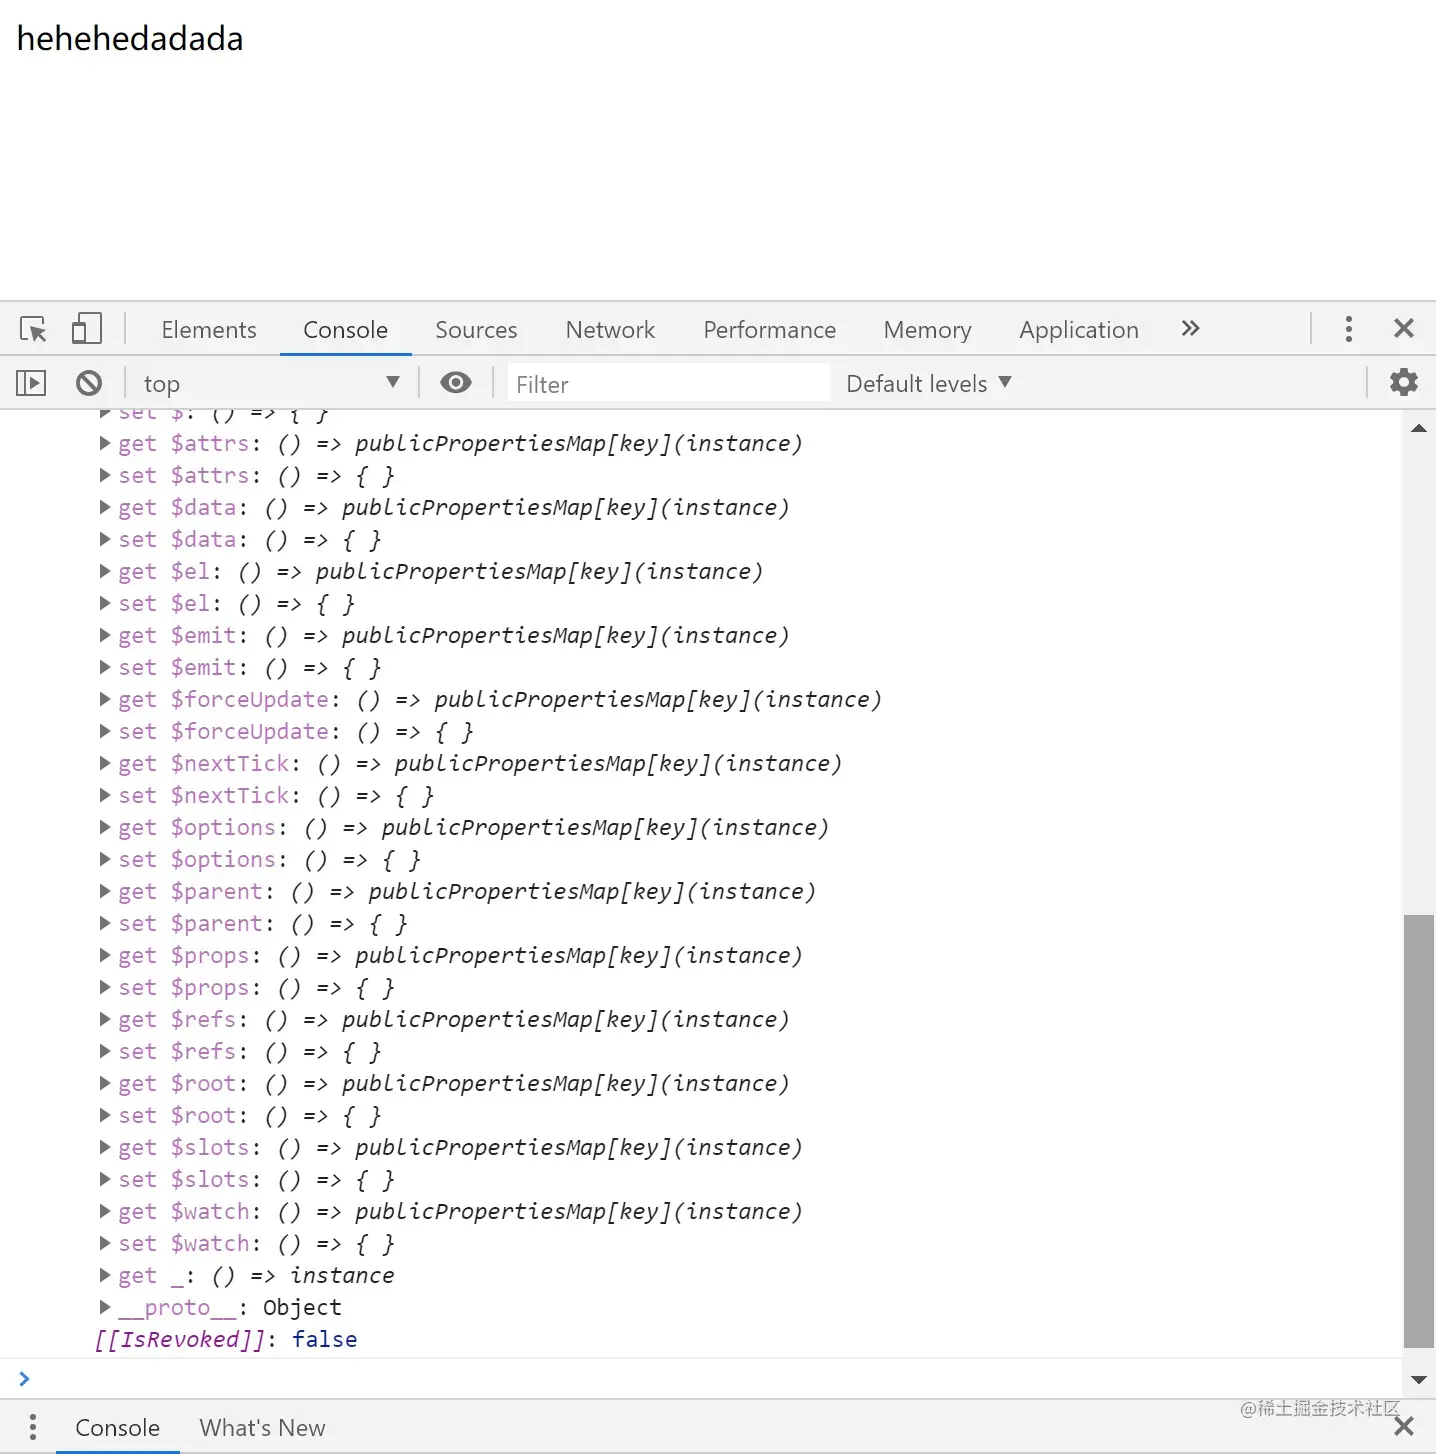Expand the get $el entry
This screenshot has width=1436, height=1454.
click(105, 571)
